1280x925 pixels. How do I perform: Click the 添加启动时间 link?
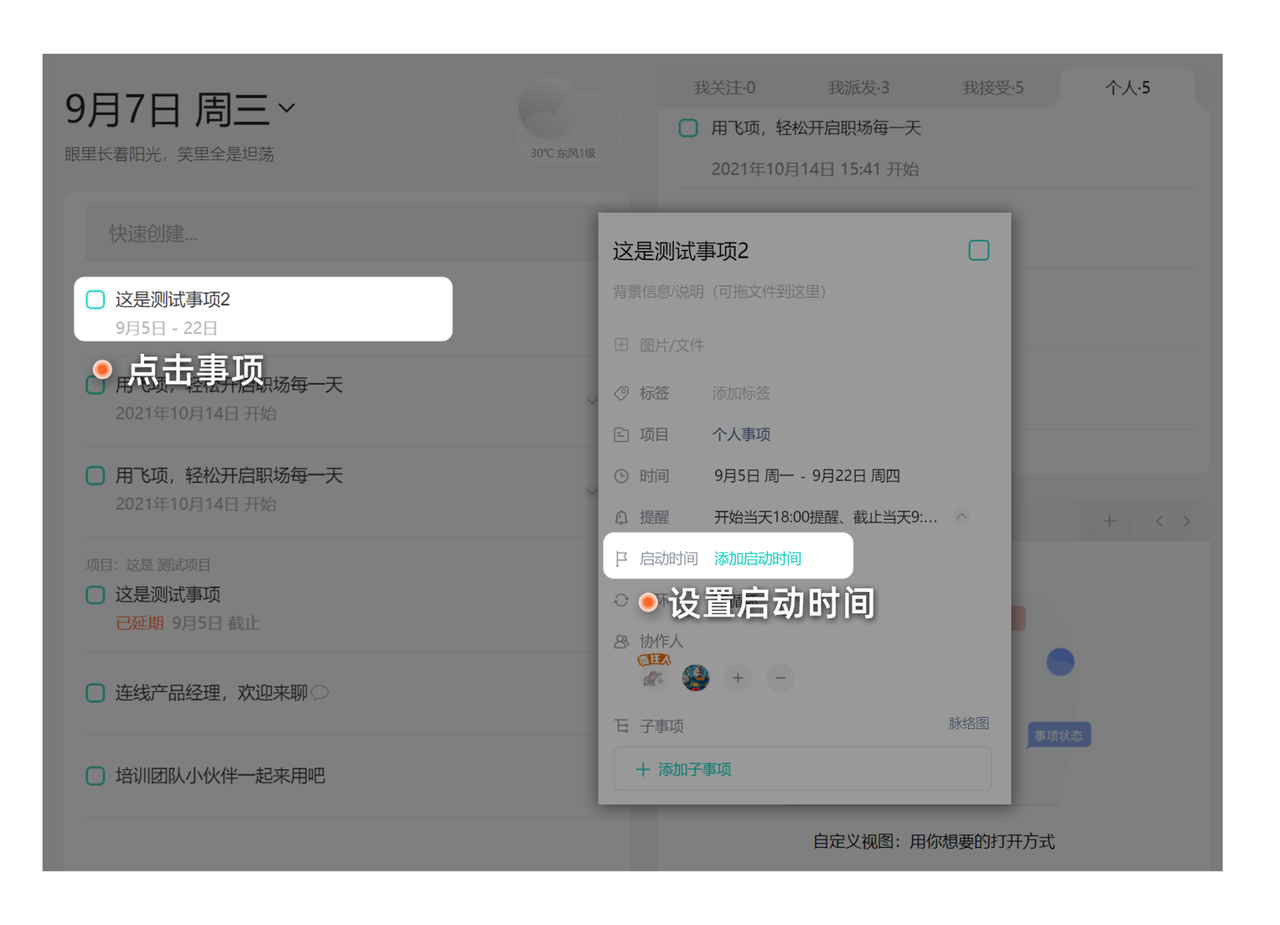[757, 559]
